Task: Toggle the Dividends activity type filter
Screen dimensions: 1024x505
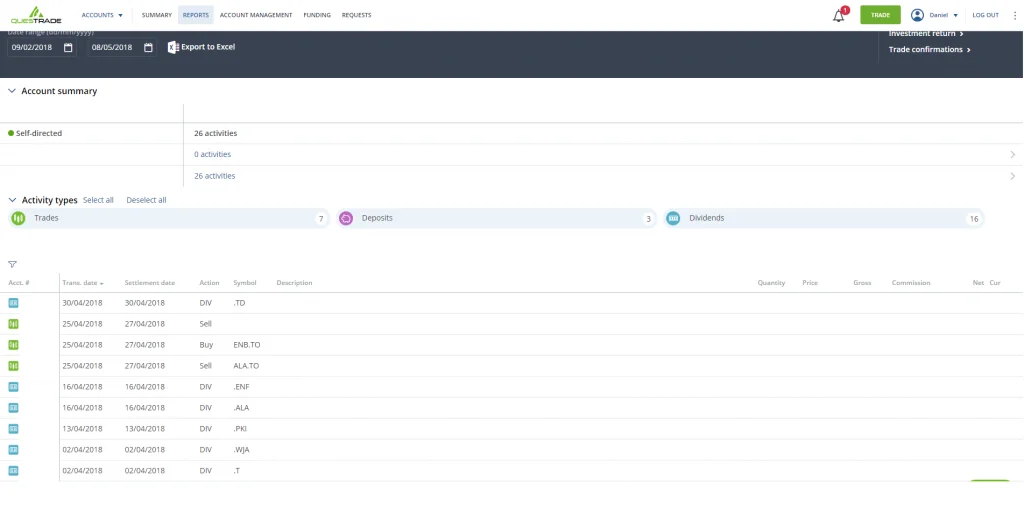Action: coord(824,218)
